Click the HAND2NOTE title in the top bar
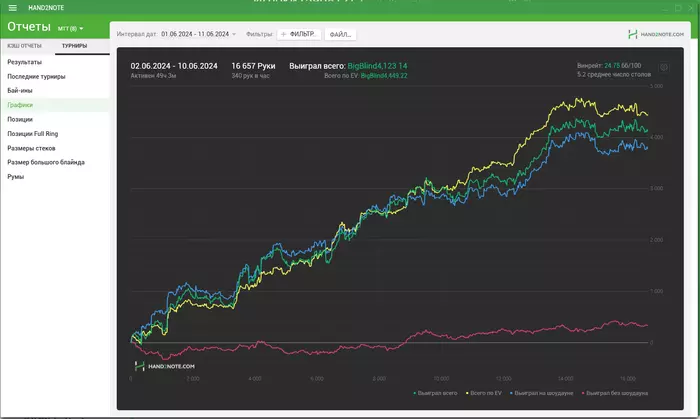700x419 pixels. point(46,8)
